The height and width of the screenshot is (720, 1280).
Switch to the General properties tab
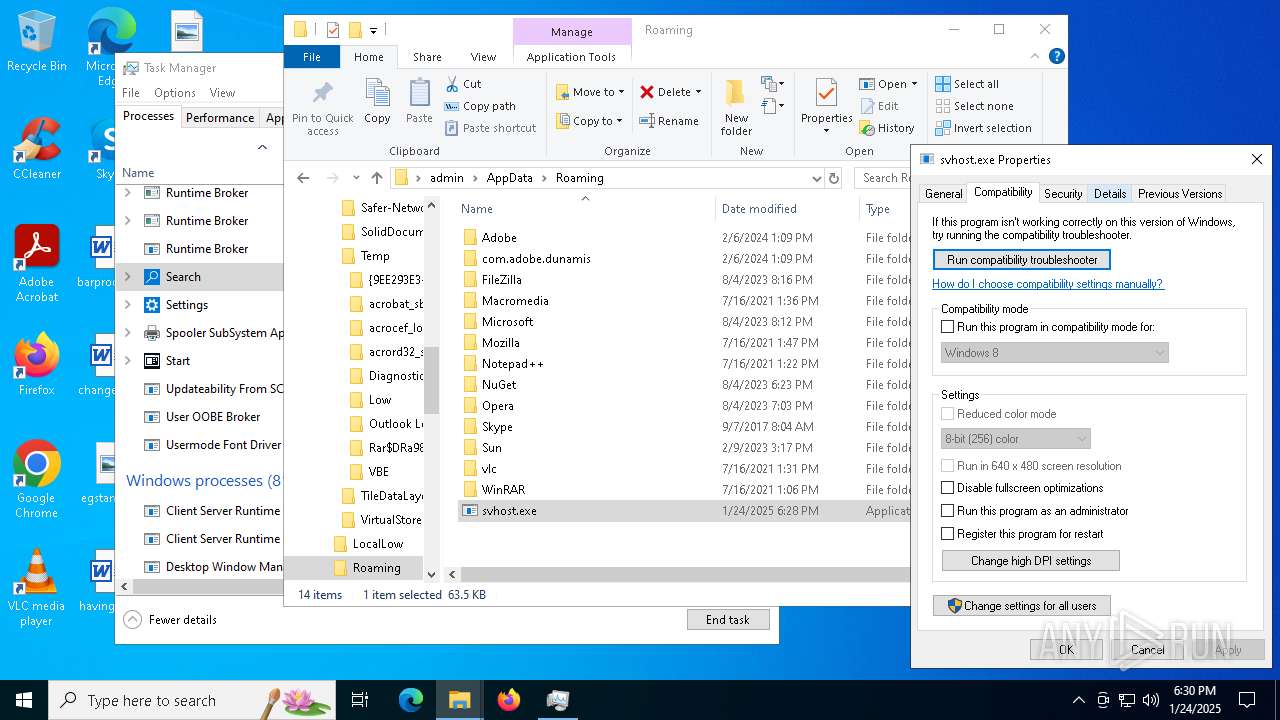[943, 194]
